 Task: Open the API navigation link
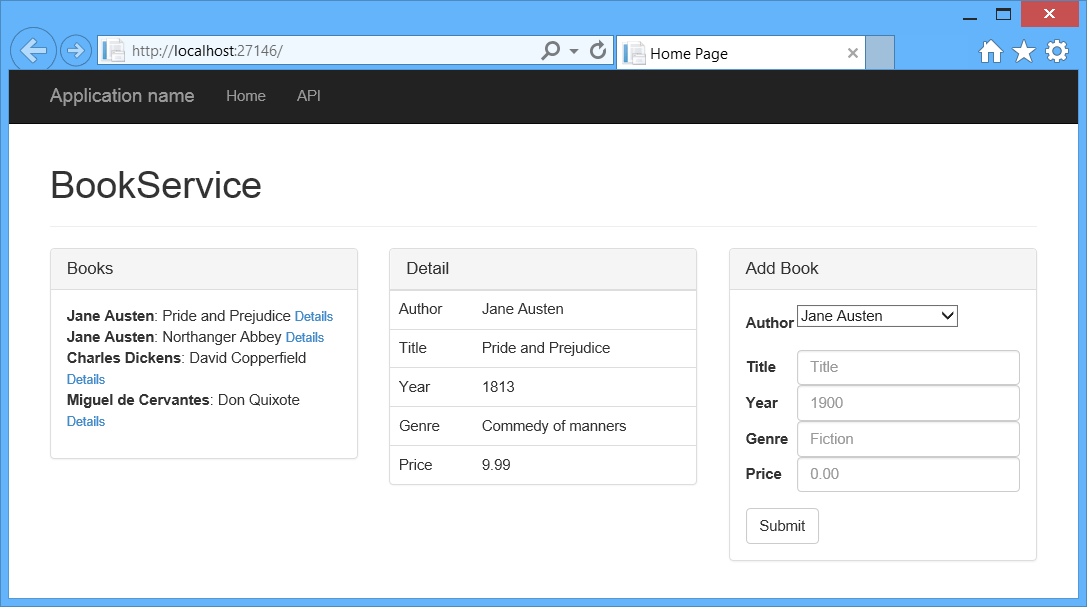coord(308,96)
